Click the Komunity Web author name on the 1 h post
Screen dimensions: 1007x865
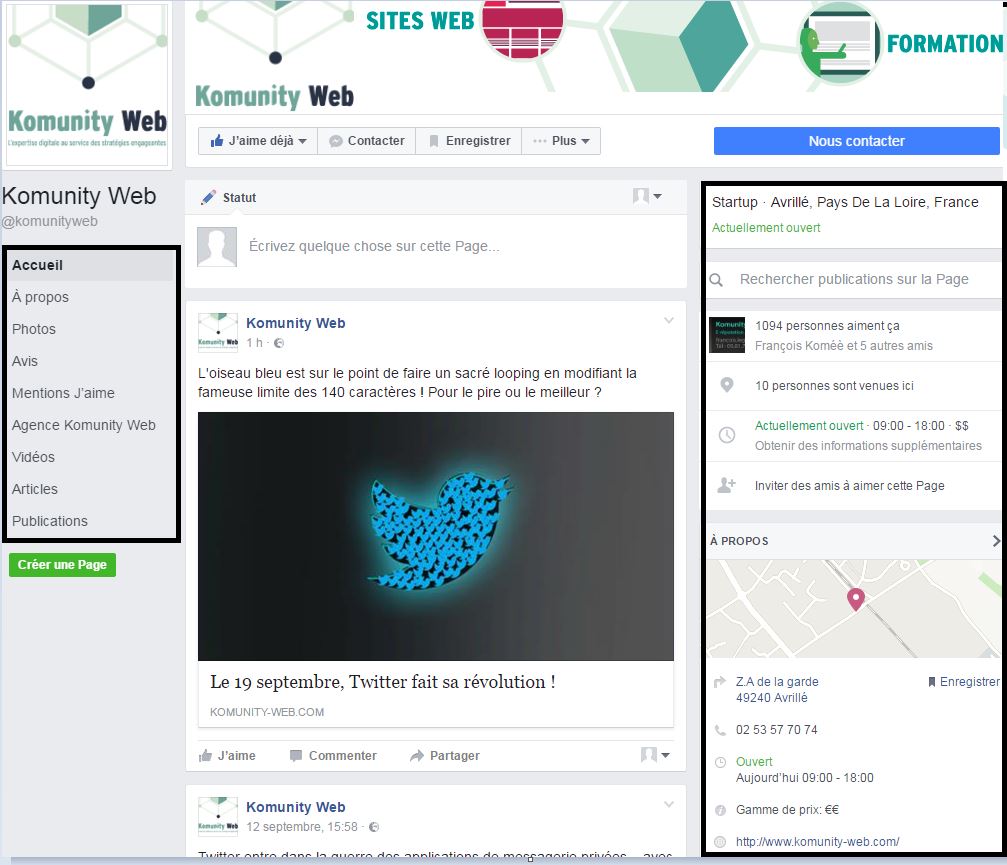(x=295, y=323)
